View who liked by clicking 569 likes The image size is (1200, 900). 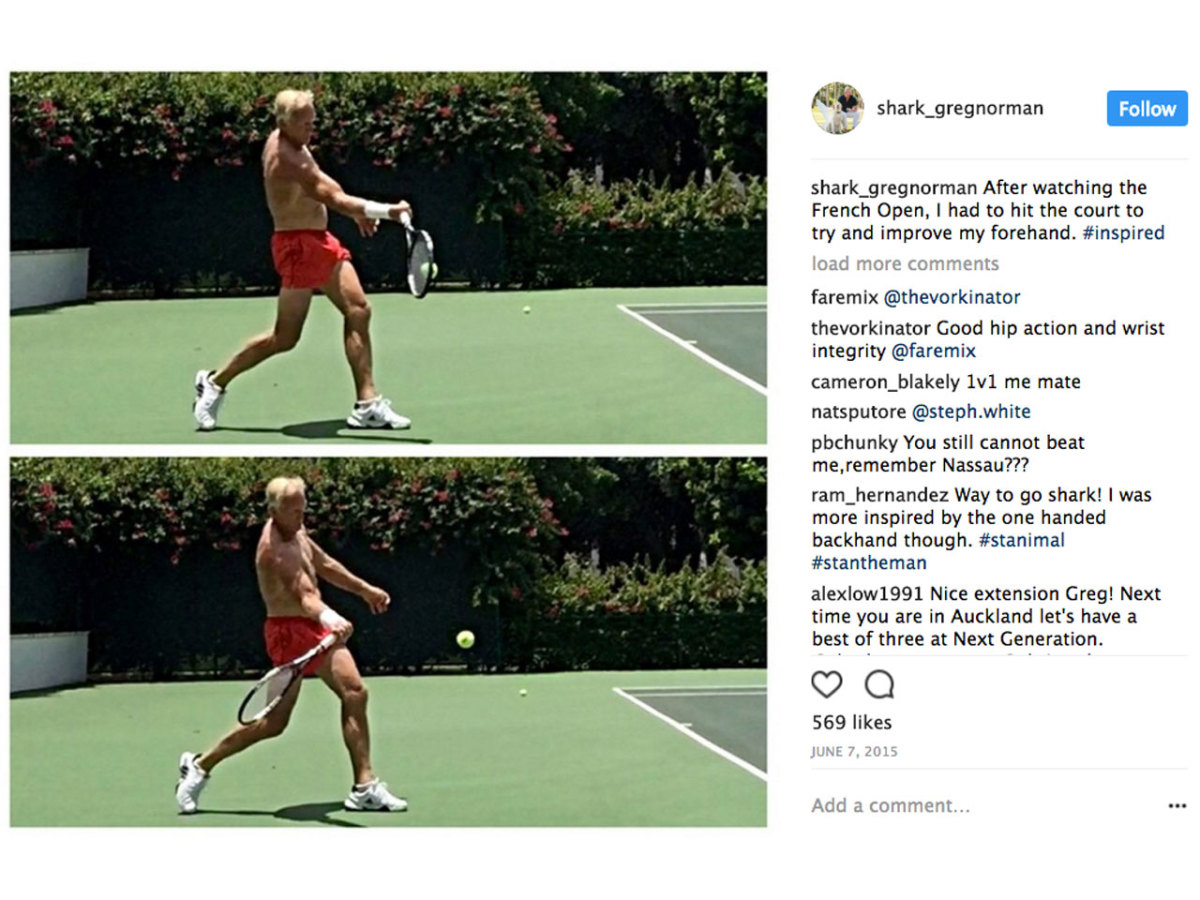pos(851,721)
